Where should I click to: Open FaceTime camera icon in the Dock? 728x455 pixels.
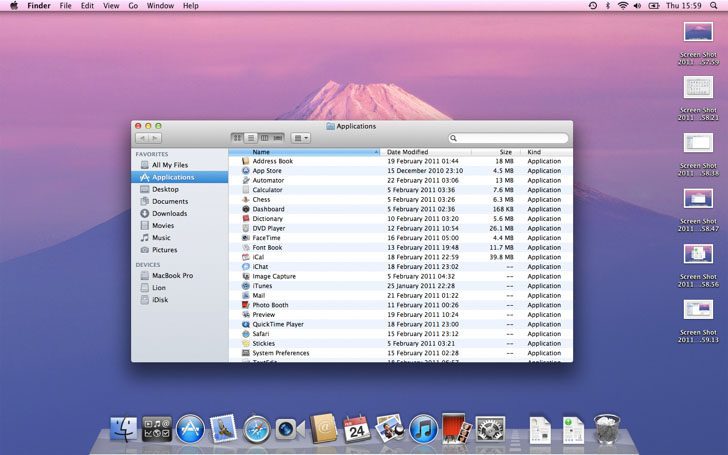(290, 429)
